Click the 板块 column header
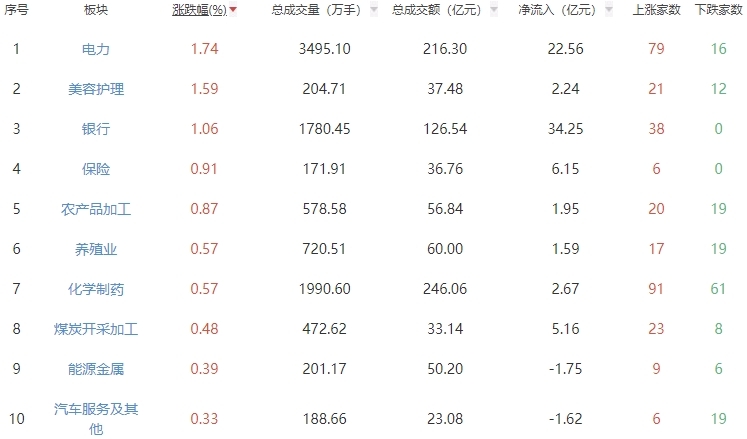Viewport: 747px width, 439px height. click(96, 10)
